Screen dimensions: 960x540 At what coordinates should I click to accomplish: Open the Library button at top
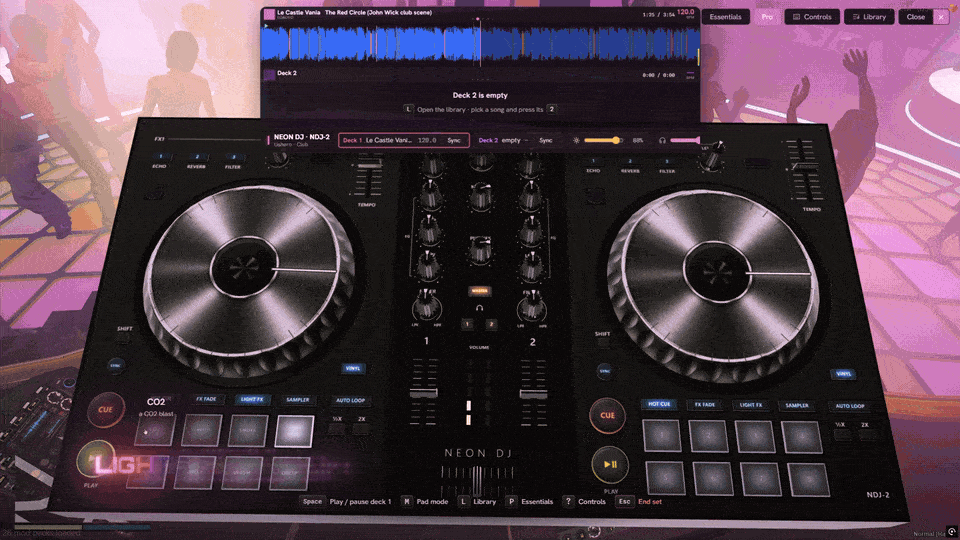(x=869, y=17)
